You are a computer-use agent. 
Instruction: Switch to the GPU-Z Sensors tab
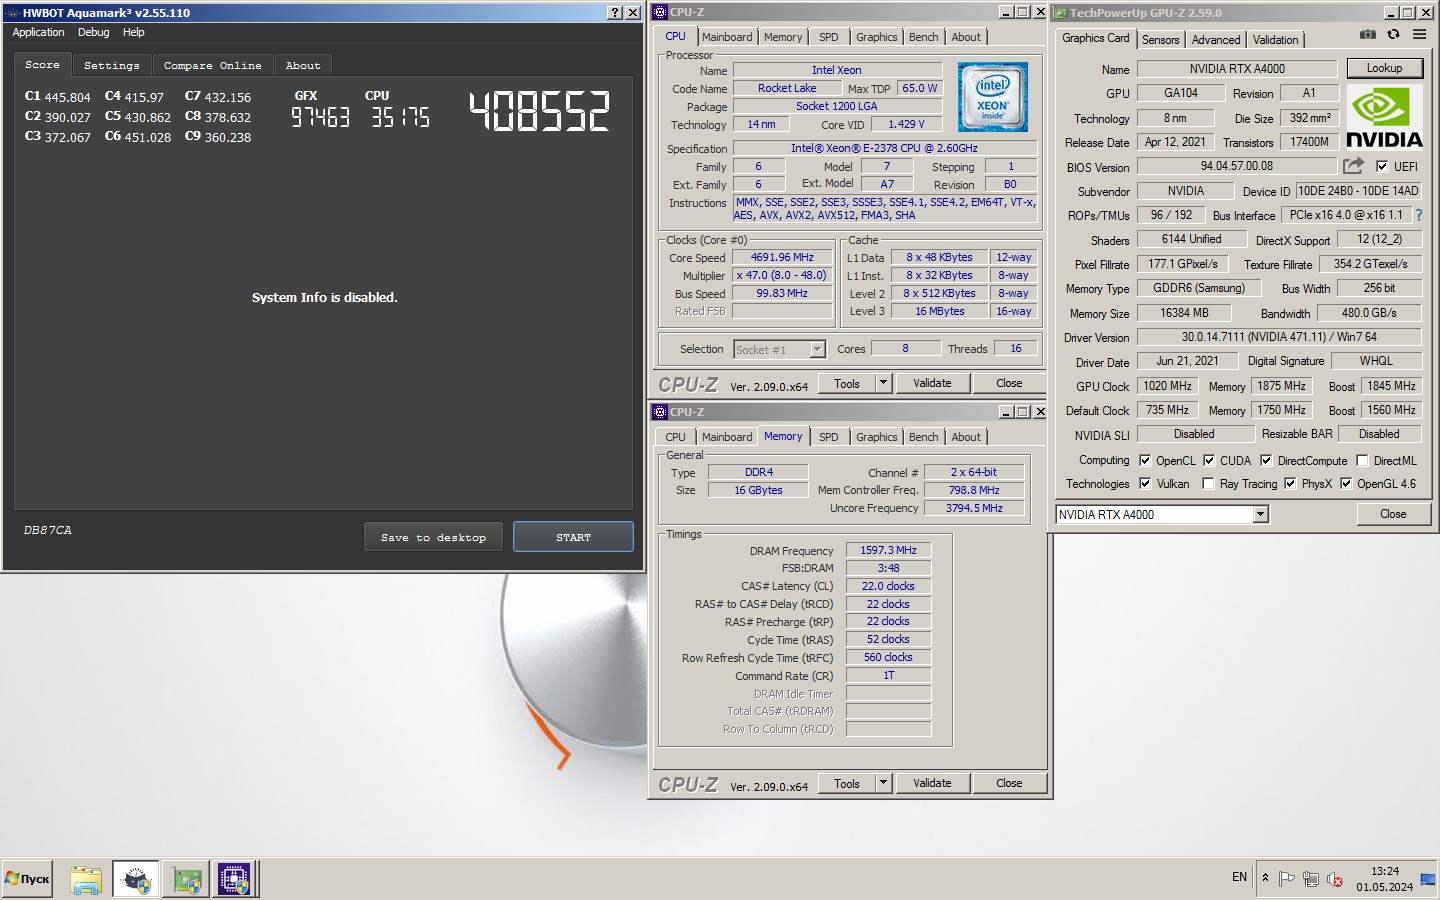1160,40
